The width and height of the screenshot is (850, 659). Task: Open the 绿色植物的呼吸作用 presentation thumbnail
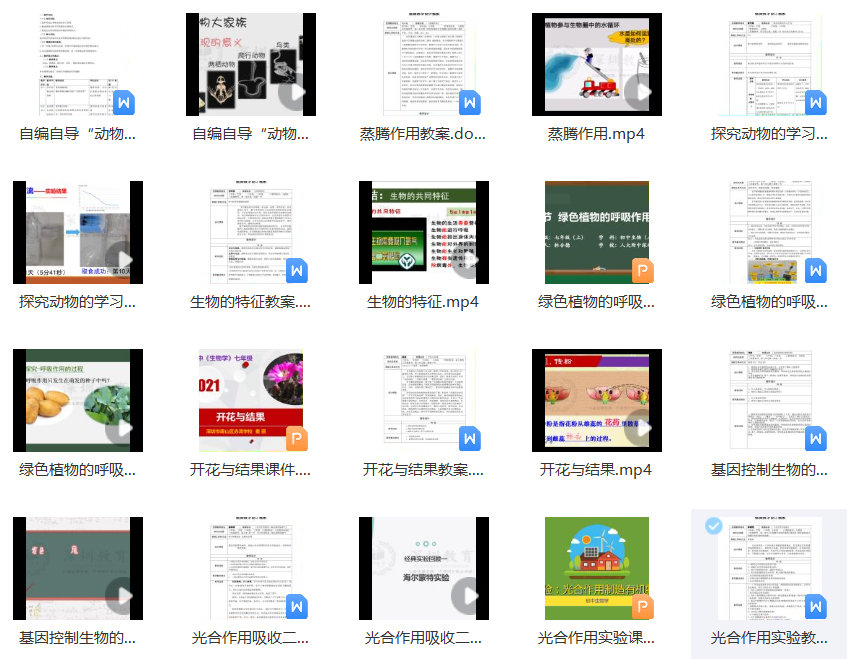coord(596,232)
